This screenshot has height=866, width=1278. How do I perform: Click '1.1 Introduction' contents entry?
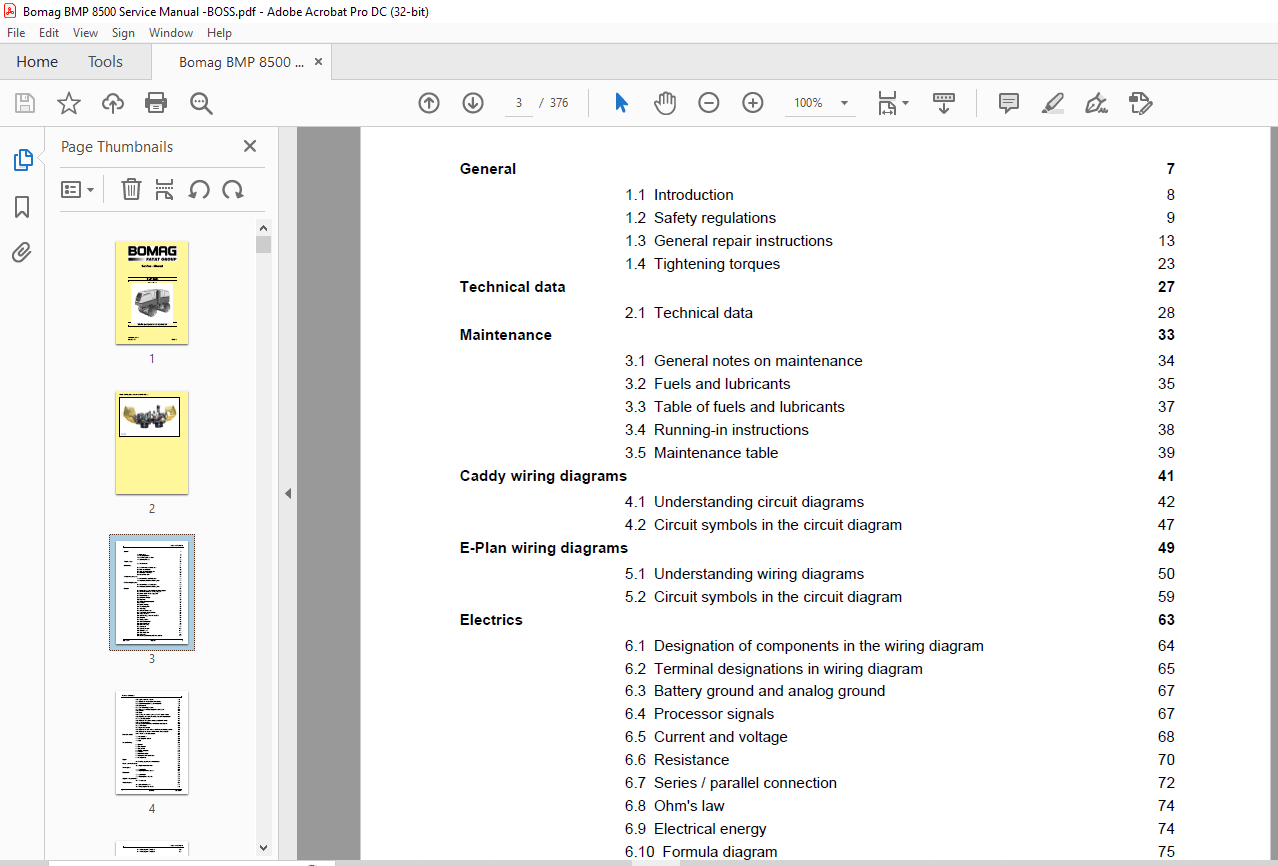tap(679, 195)
